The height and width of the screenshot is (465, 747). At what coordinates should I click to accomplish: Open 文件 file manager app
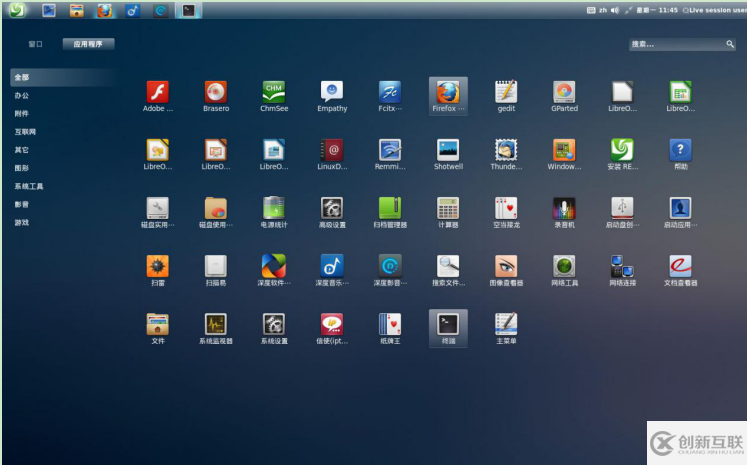158,324
